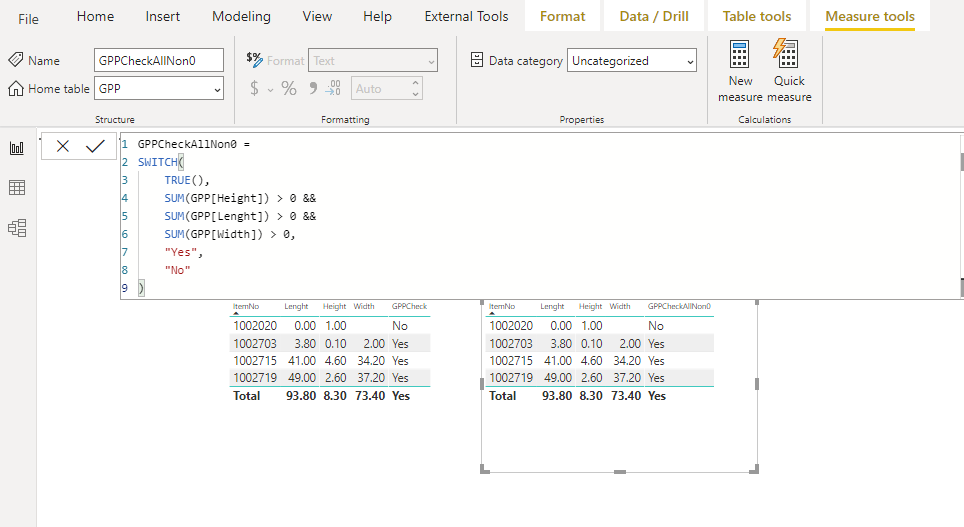The height and width of the screenshot is (527, 964).
Task: Open the Data / Drill tab
Action: pyautogui.click(x=654, y=17)
